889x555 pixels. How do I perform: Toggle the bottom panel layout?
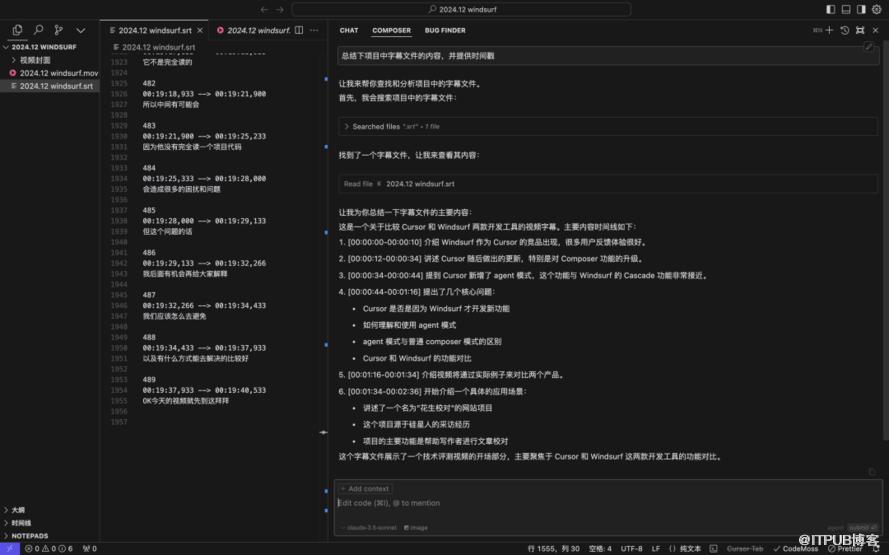(846, 9)
